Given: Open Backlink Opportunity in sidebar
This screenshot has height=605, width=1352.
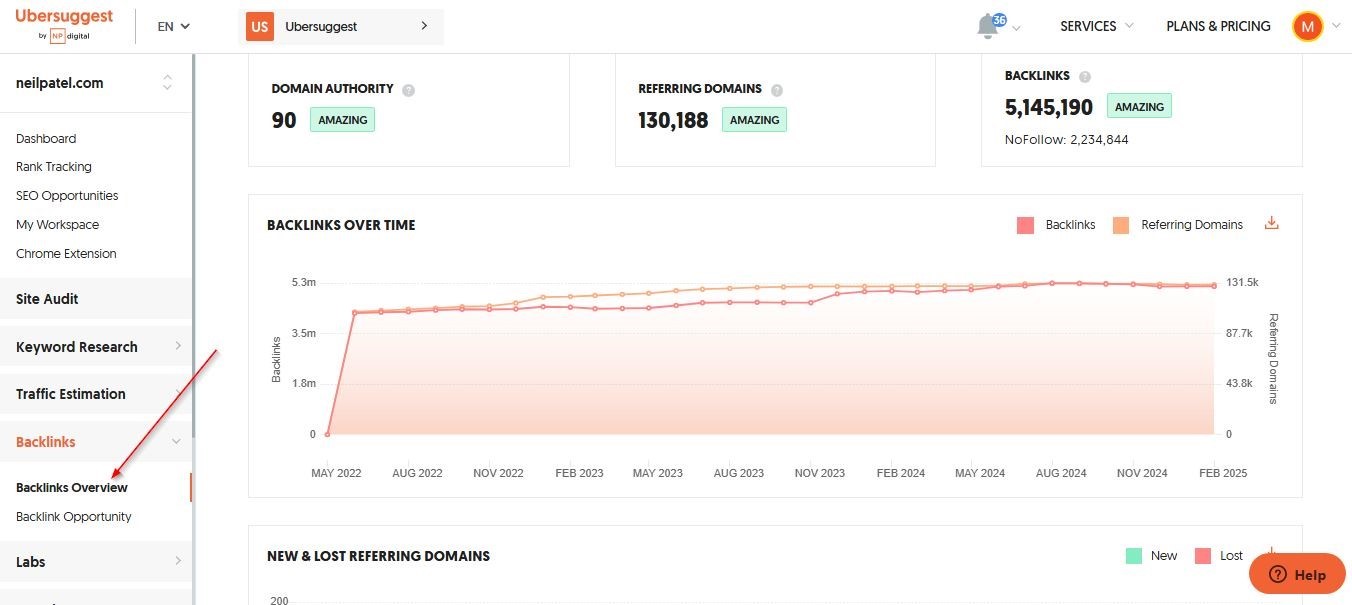Looking at the screenshot, I should (74, 517).
